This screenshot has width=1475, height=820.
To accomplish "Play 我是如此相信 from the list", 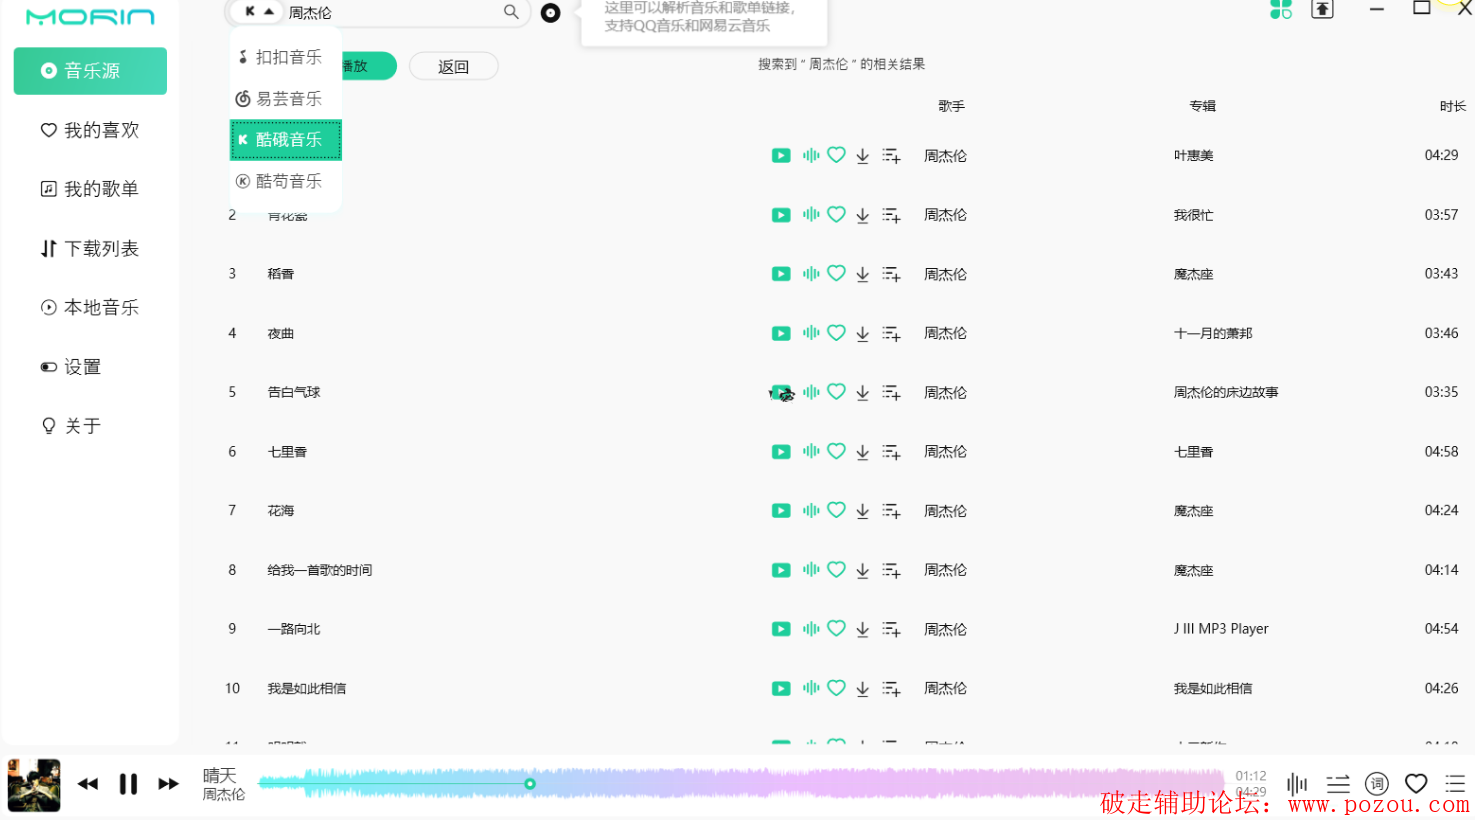I will coord(781,689).
